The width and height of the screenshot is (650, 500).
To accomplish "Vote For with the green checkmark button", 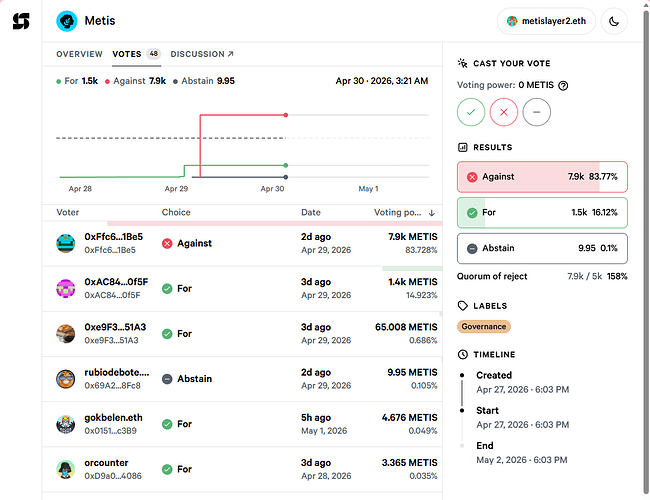I will tap(471, 112).
